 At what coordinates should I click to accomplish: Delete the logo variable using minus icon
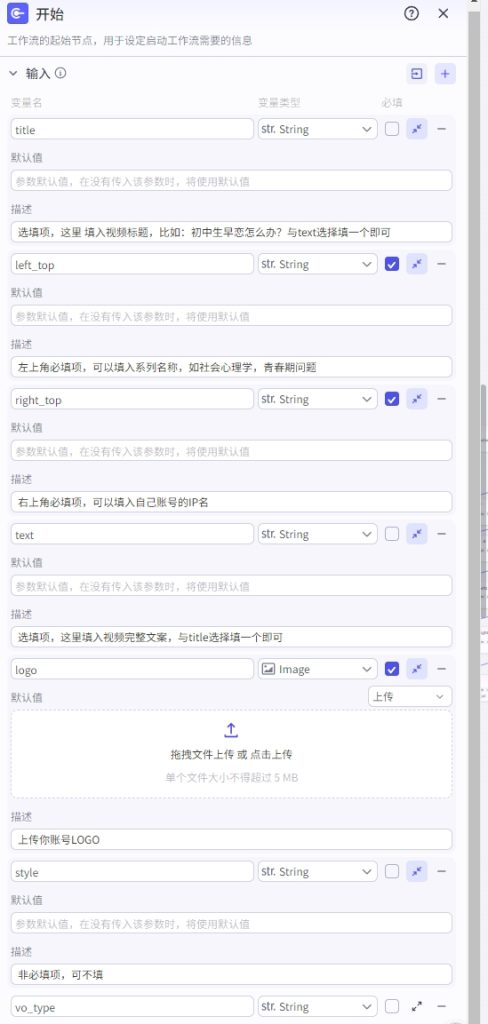tap(442, 669)
